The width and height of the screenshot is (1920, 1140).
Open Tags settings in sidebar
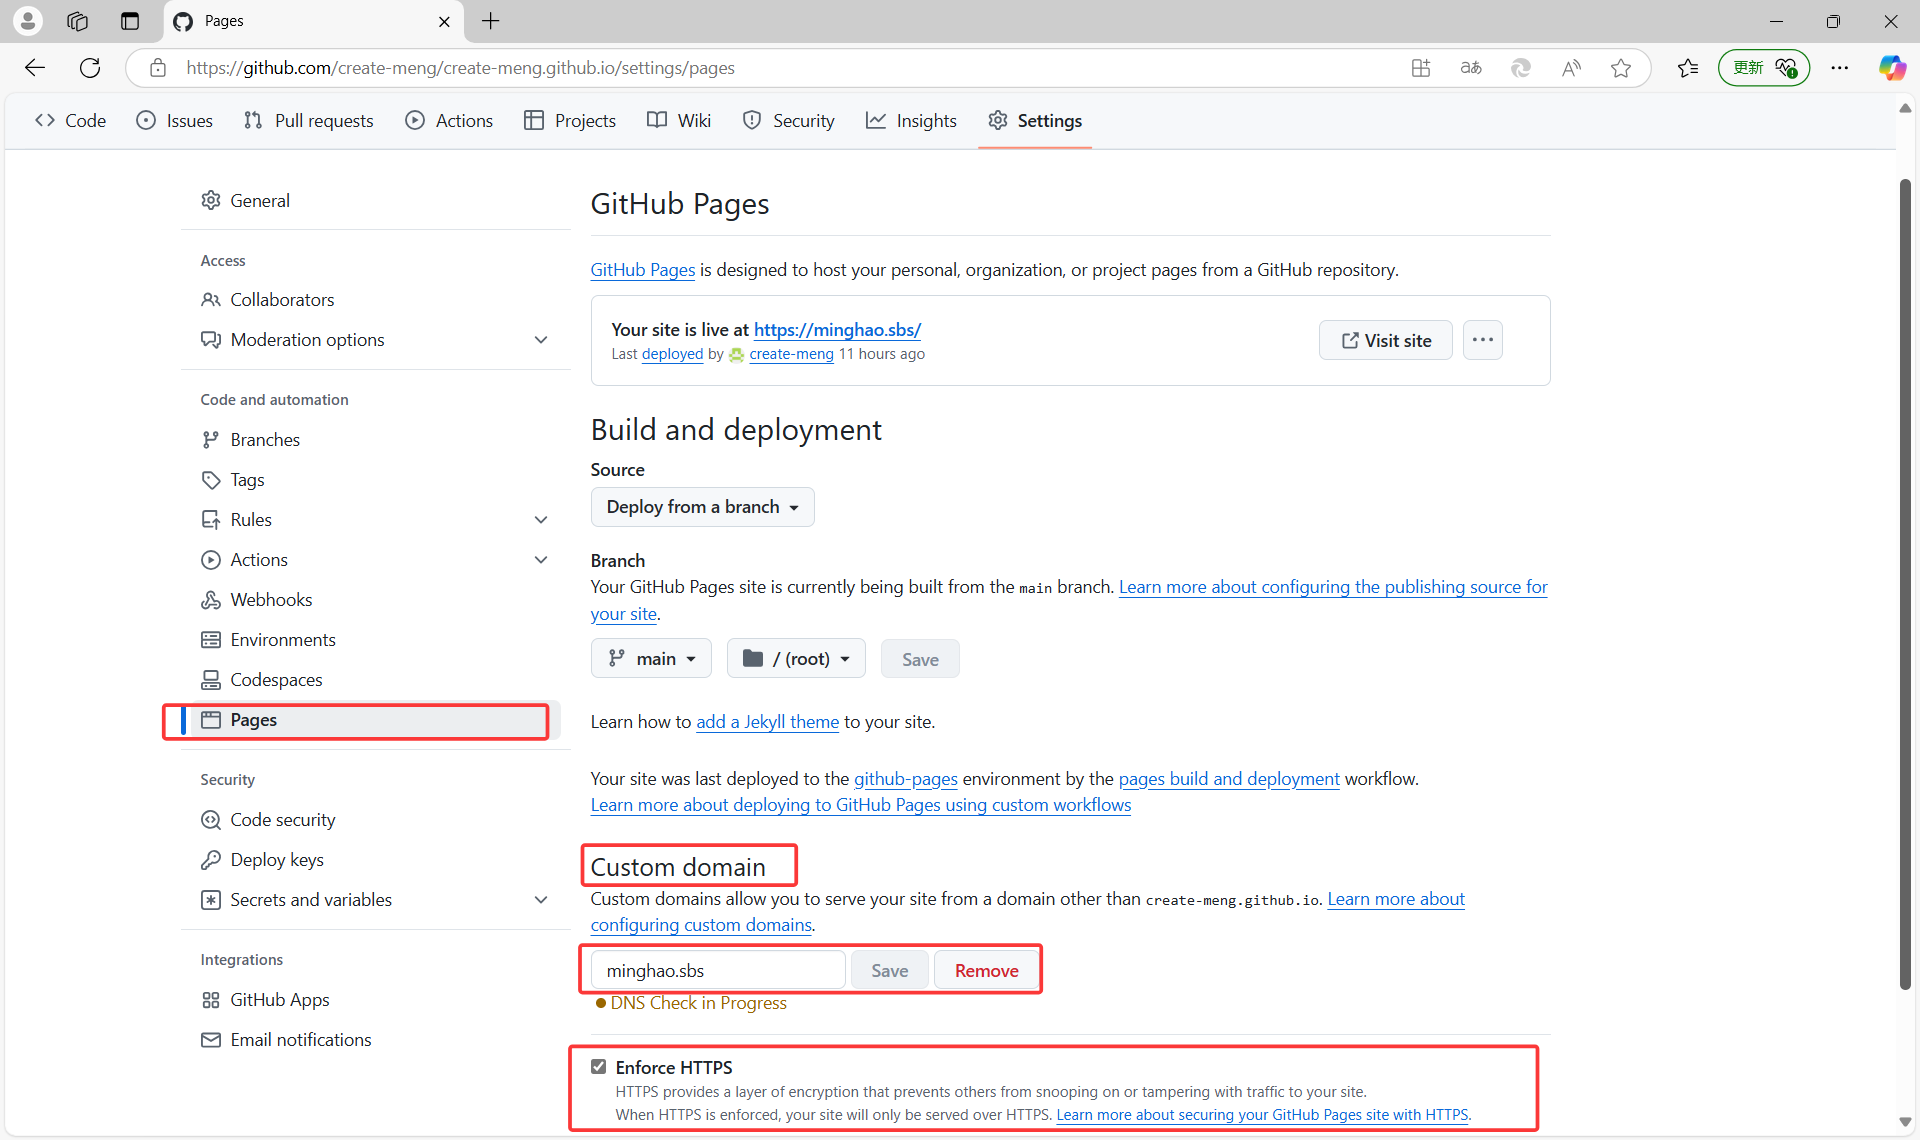(246, 479)
